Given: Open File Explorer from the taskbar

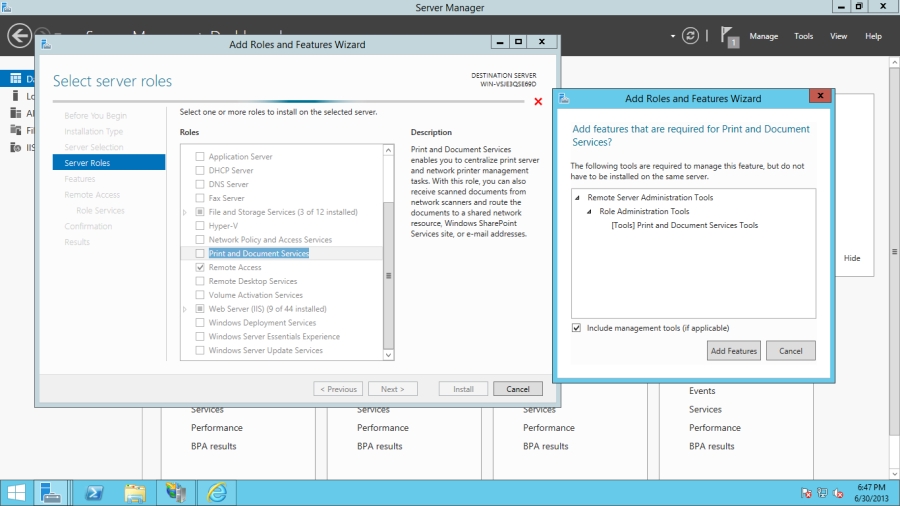Looking at the screenshot, I should (135, 493).
